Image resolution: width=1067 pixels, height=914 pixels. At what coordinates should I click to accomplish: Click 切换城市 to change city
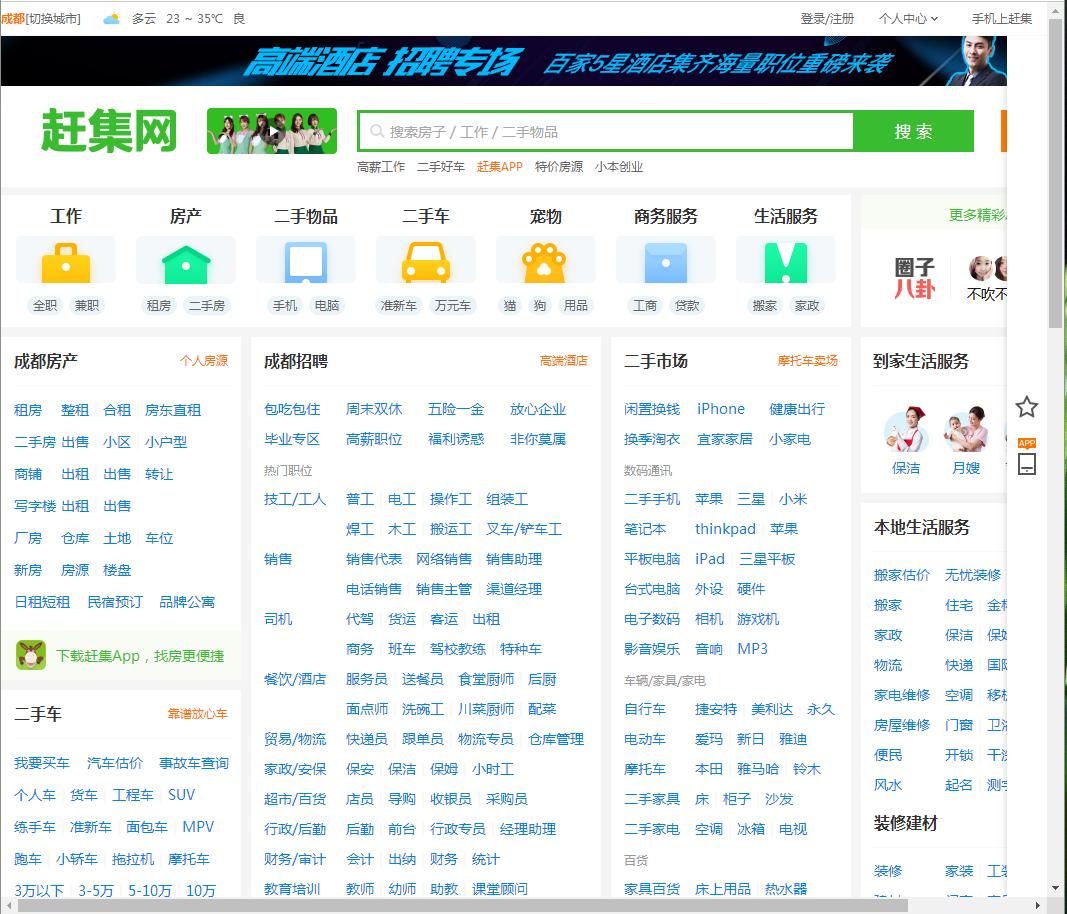pos(53,19)
